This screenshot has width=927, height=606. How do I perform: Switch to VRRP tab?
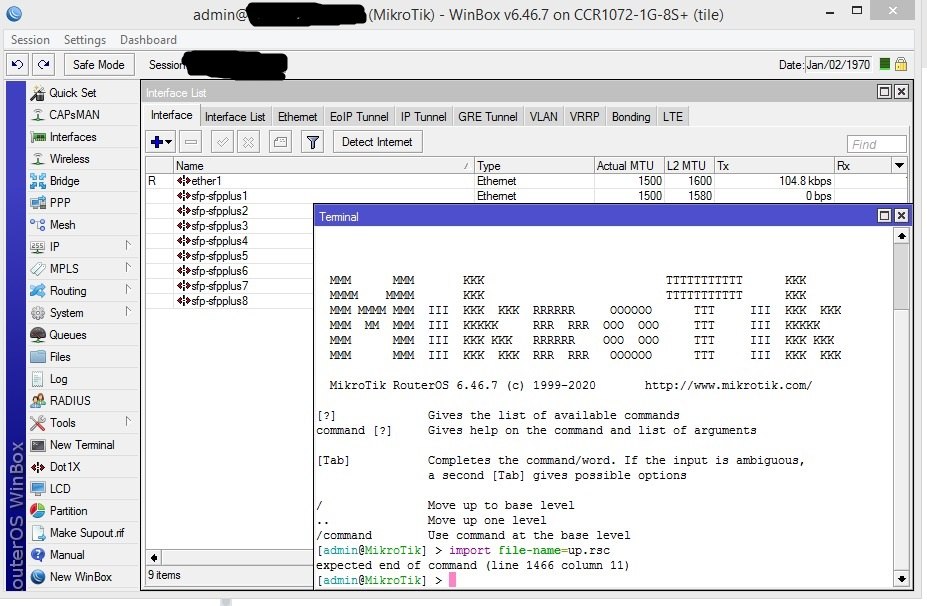[584, 116]
